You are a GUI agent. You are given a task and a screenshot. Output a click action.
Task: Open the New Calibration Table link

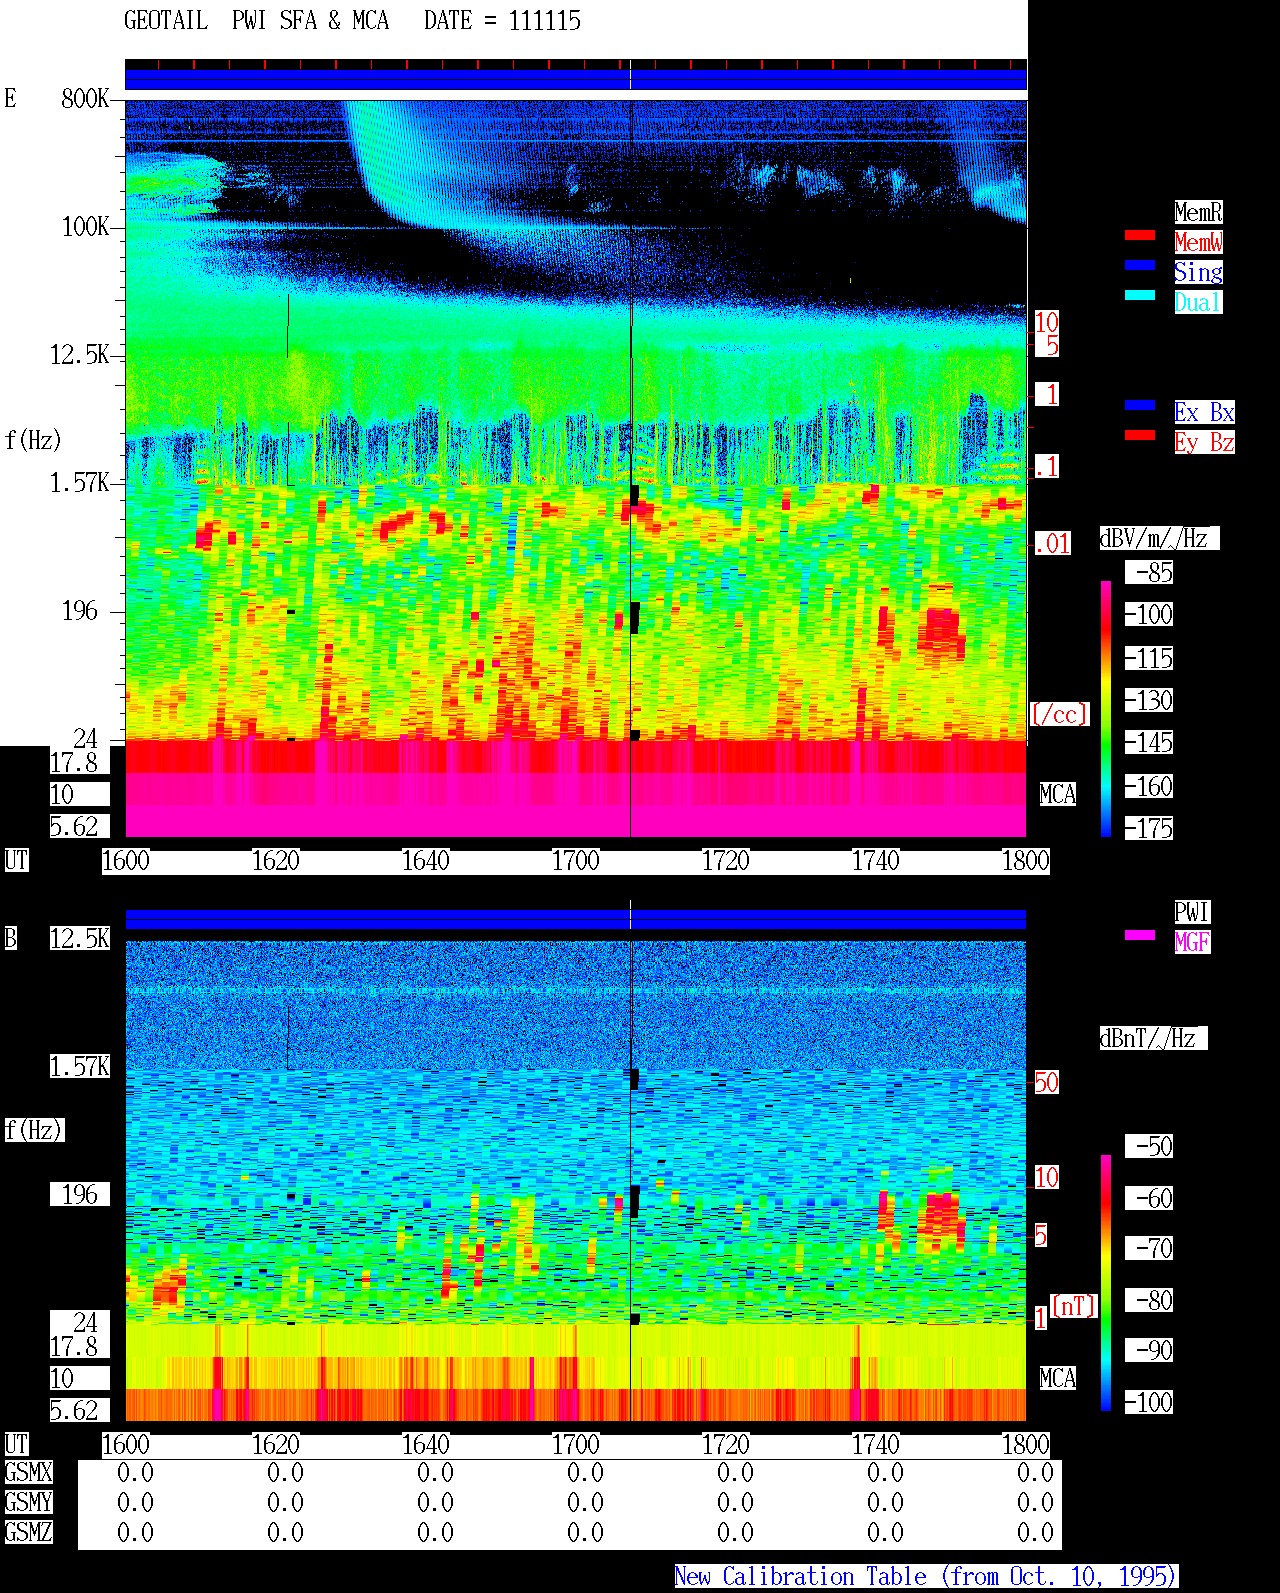click(x=925, y=1577)
